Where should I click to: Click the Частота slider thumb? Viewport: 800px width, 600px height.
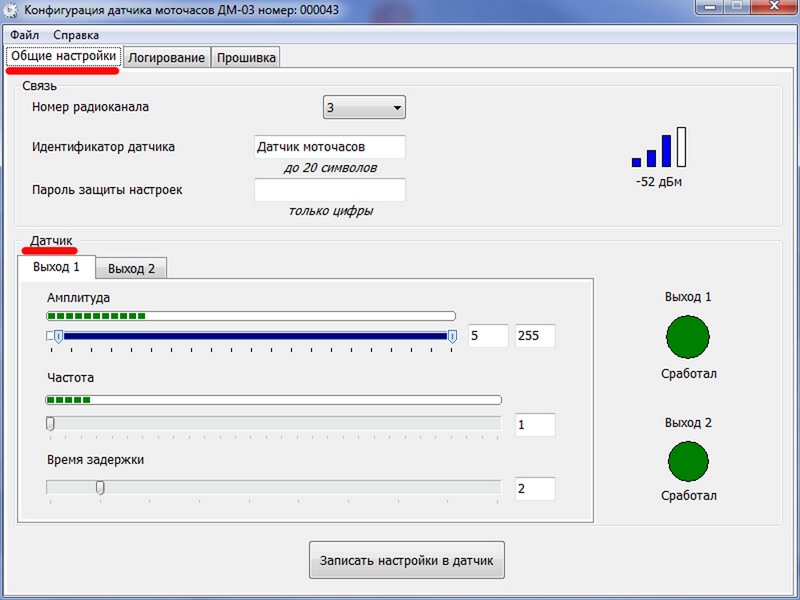tap(50, 423)
